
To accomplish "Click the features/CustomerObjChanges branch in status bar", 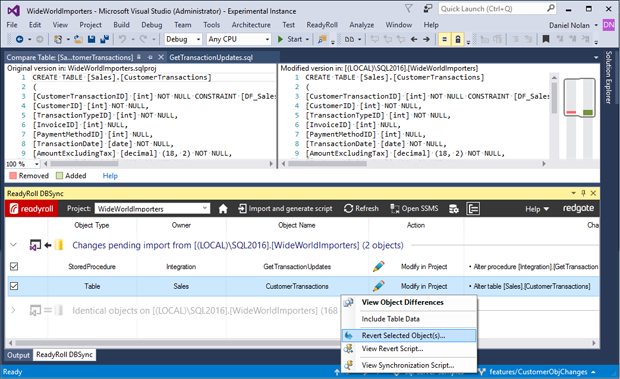I will pyautogui.click(x=538, y=372).
